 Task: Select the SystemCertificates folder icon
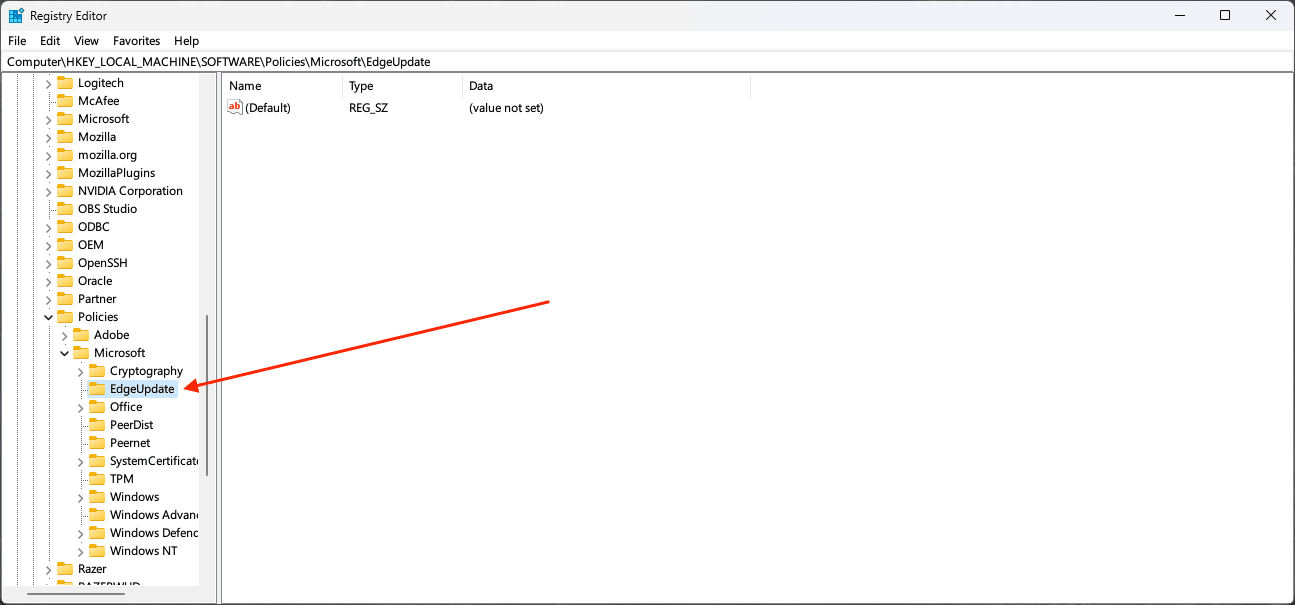(97, 461)
